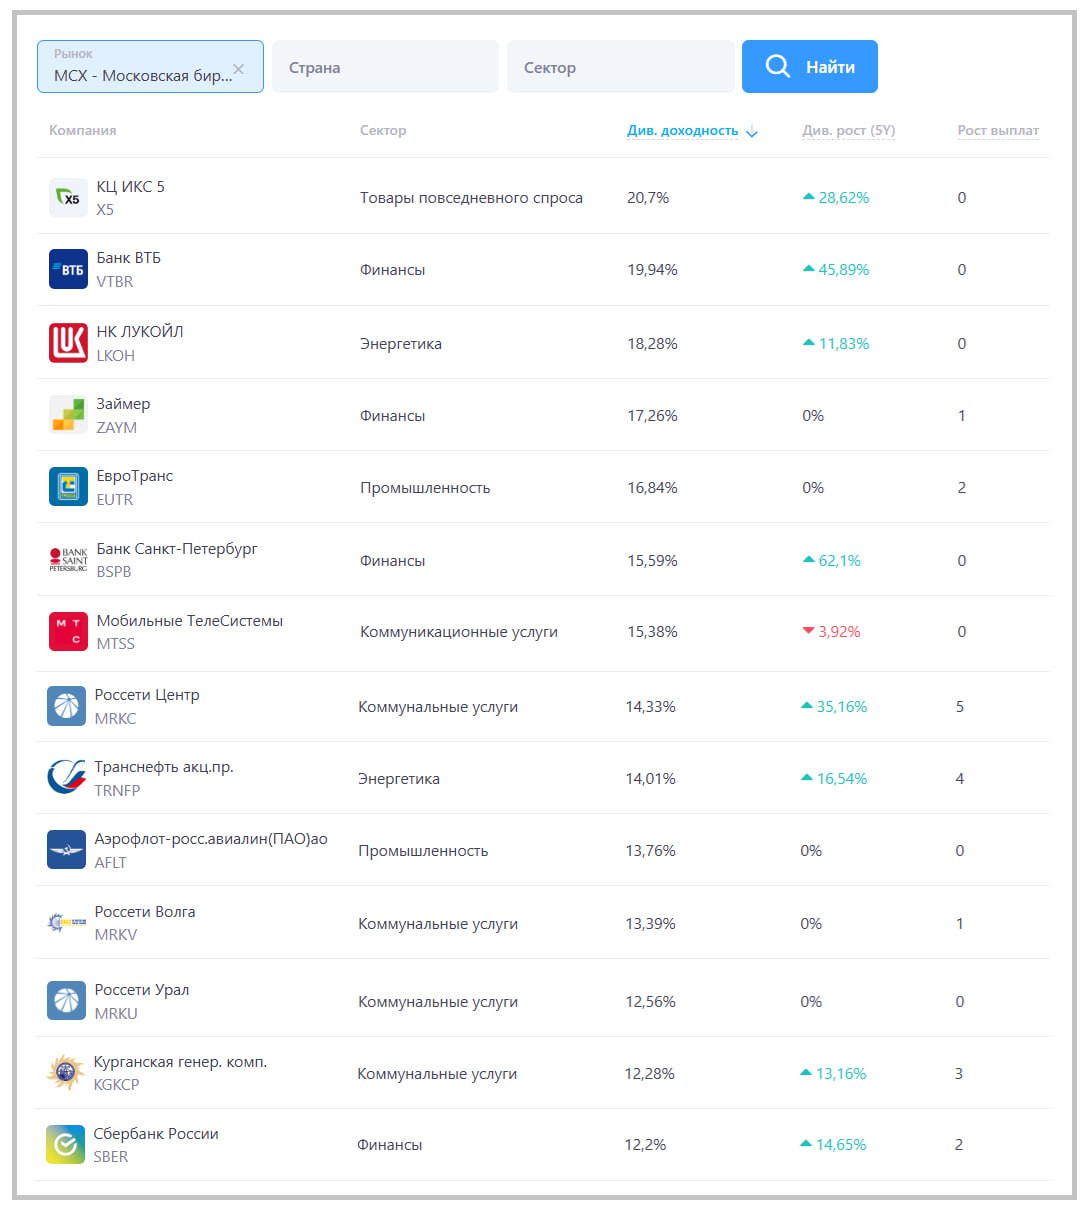Select Россети Волга company name
Viewport: 1089px width, 1212px height.
tap(145, 912)
